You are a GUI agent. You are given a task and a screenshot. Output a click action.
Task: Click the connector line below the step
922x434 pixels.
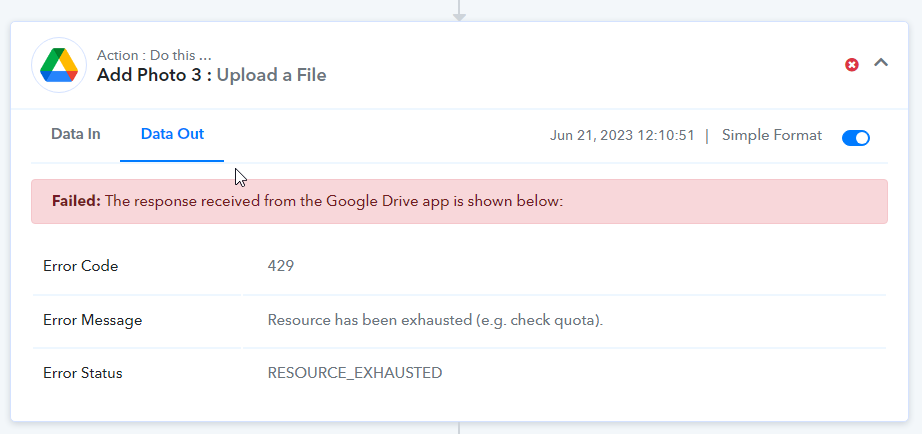pos(459,428)
